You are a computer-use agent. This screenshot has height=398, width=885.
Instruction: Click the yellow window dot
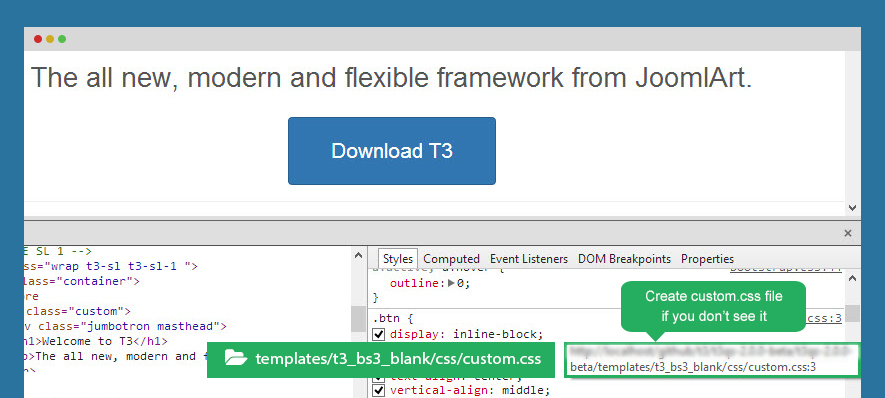pos(50,39)
